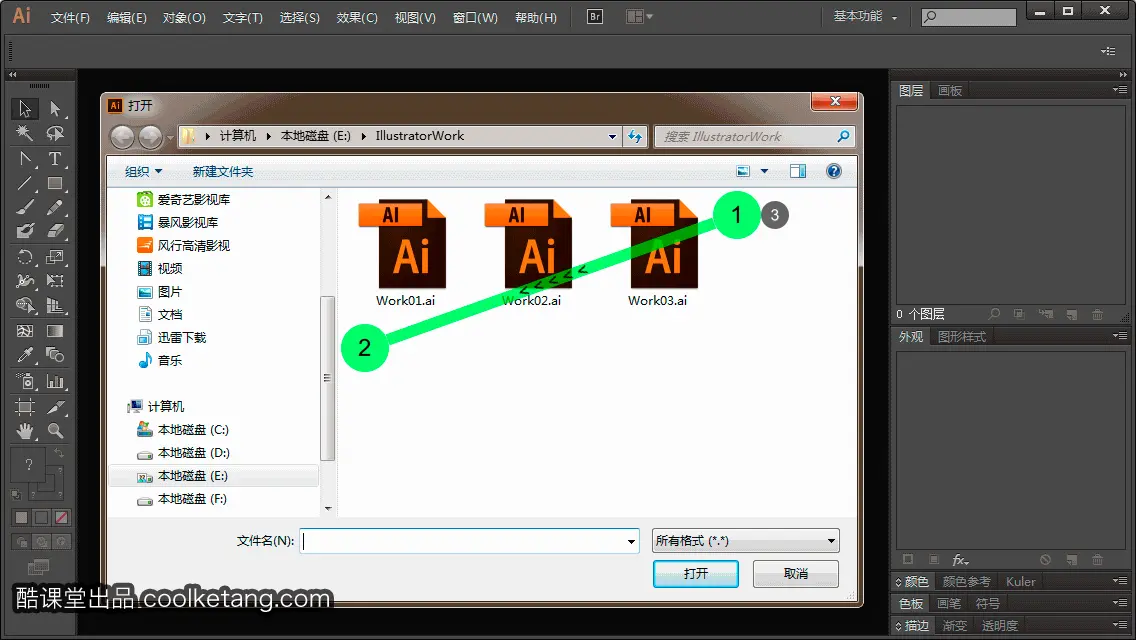Select the Rectangle tool
The height and width of the screenshot is (640, 1136).
55,183
